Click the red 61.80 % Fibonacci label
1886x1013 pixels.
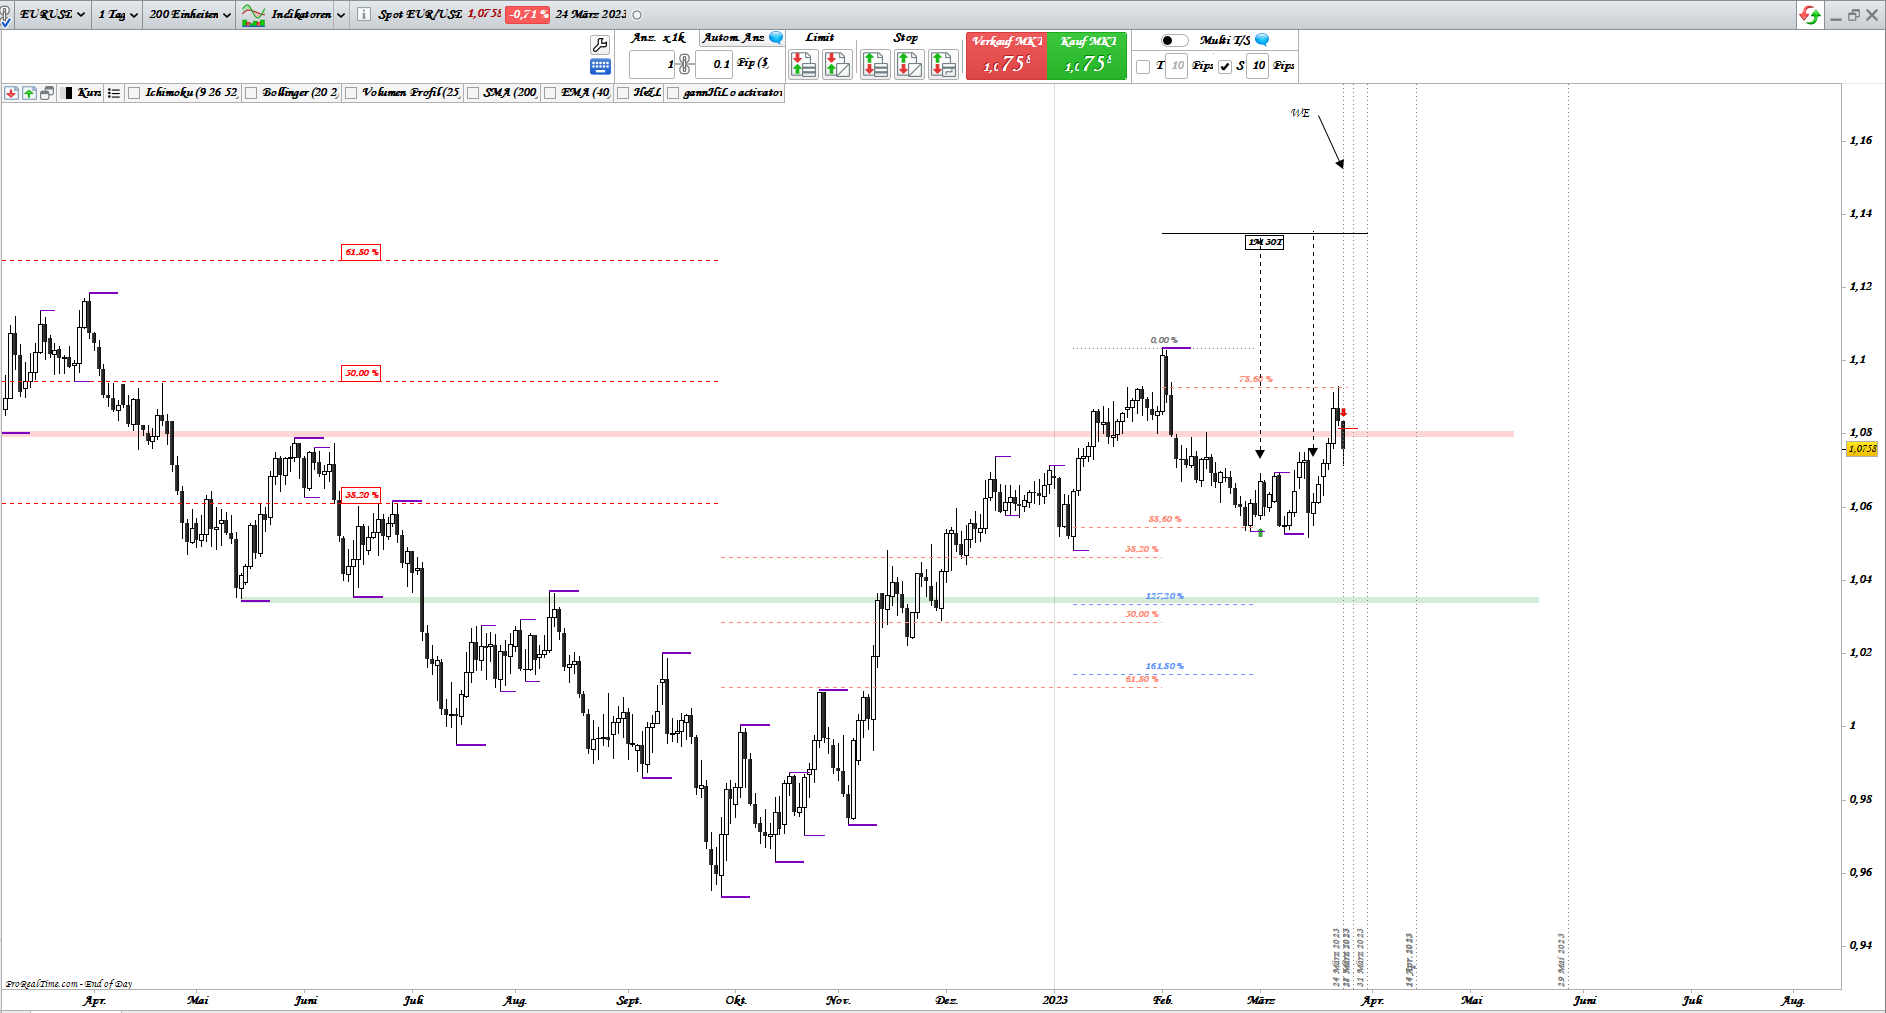pos(361,252)
